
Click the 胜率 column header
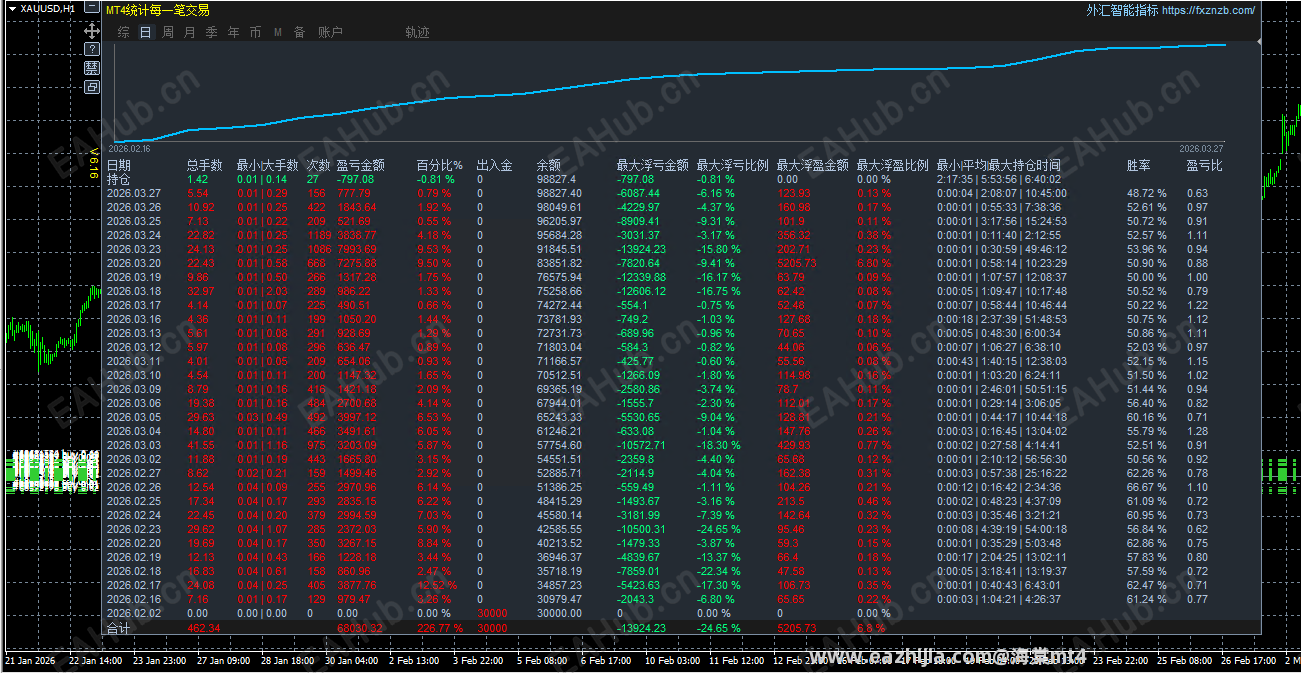tap(1138, 165)
